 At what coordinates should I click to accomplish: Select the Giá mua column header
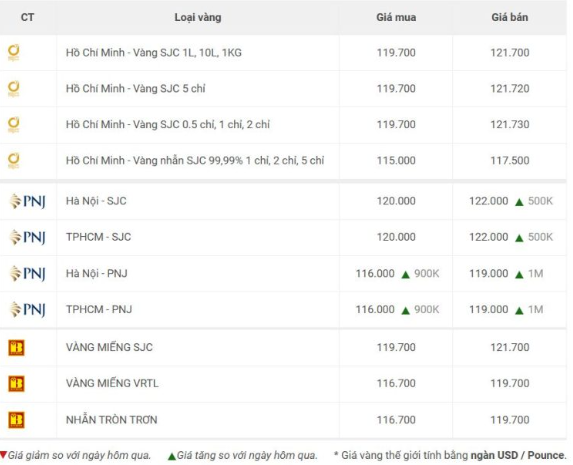coord(396,17)
